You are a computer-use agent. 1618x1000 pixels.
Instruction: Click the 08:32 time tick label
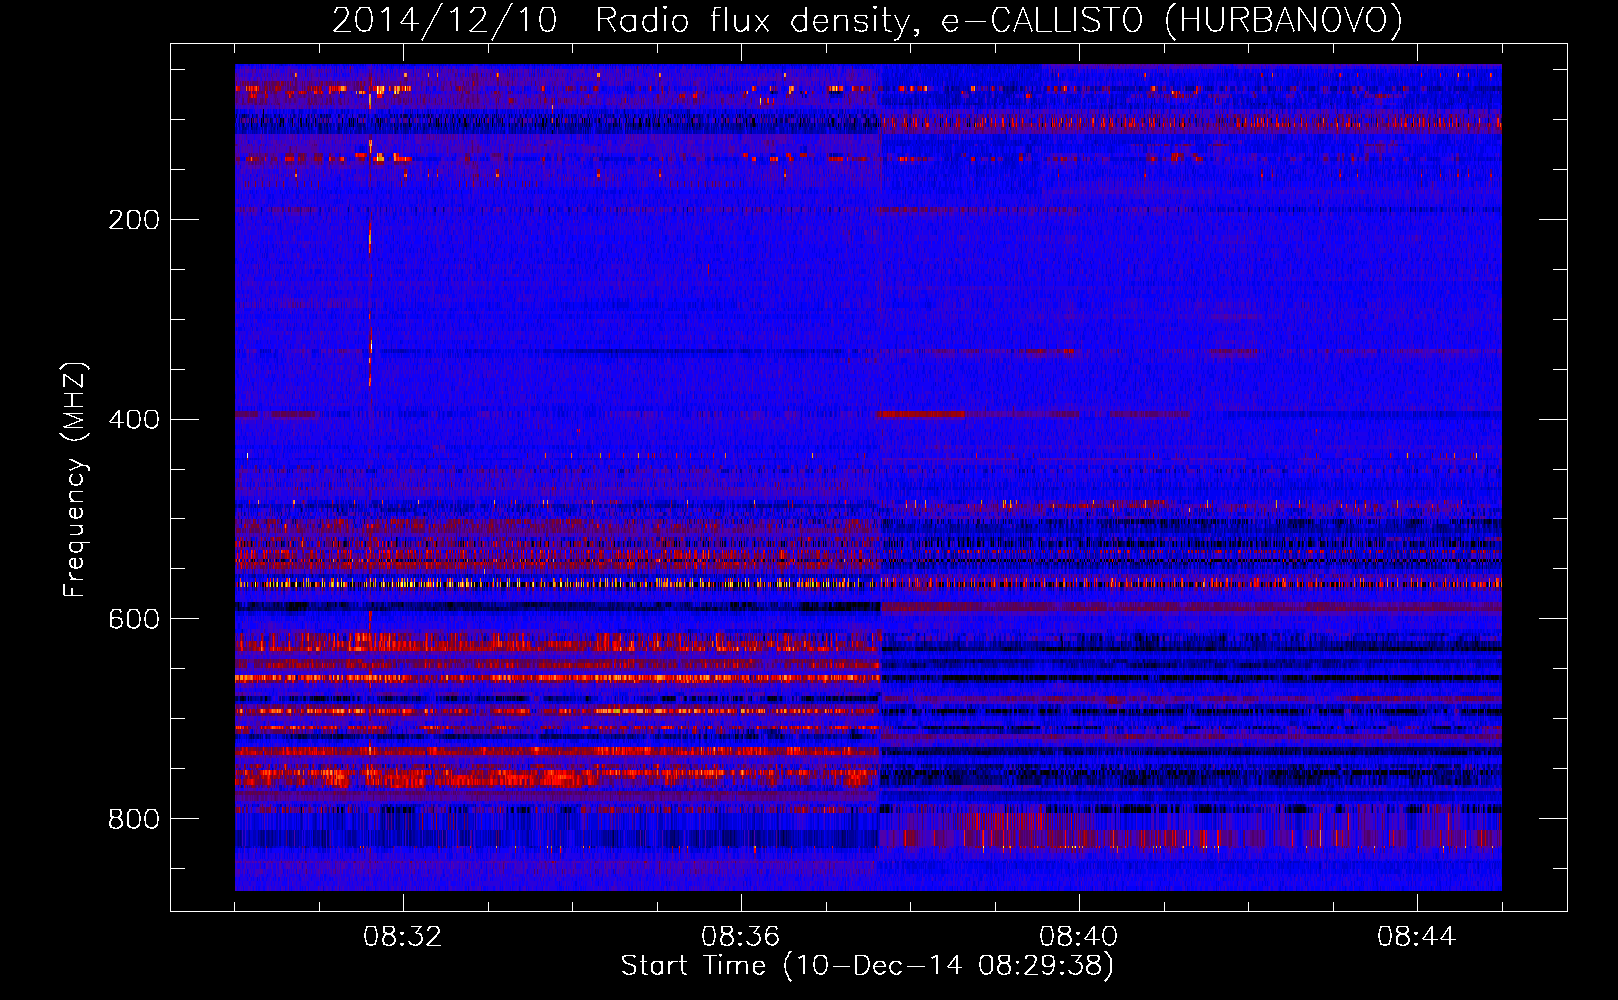point(402,937)
